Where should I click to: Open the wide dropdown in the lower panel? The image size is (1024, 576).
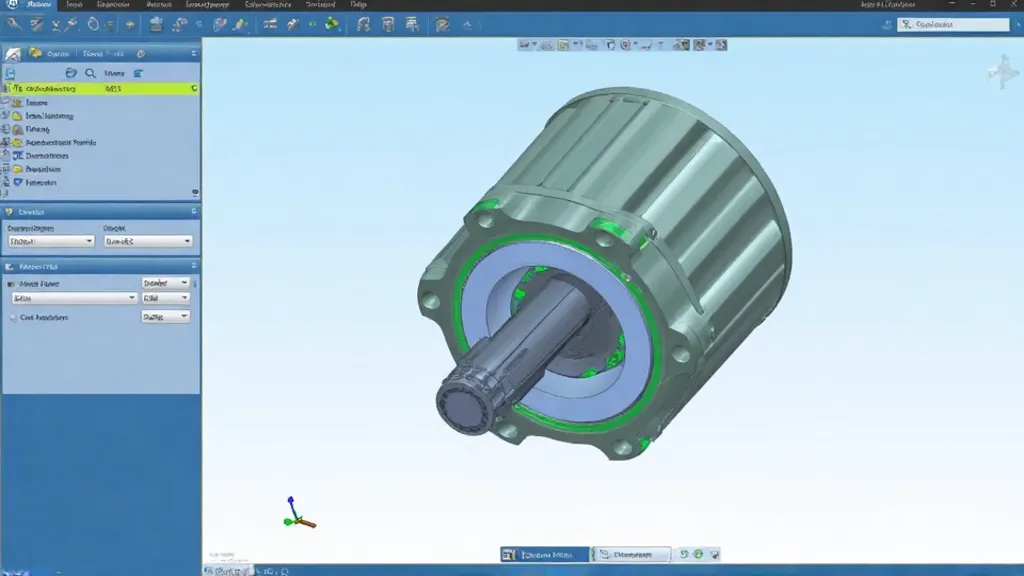[74, 298]
